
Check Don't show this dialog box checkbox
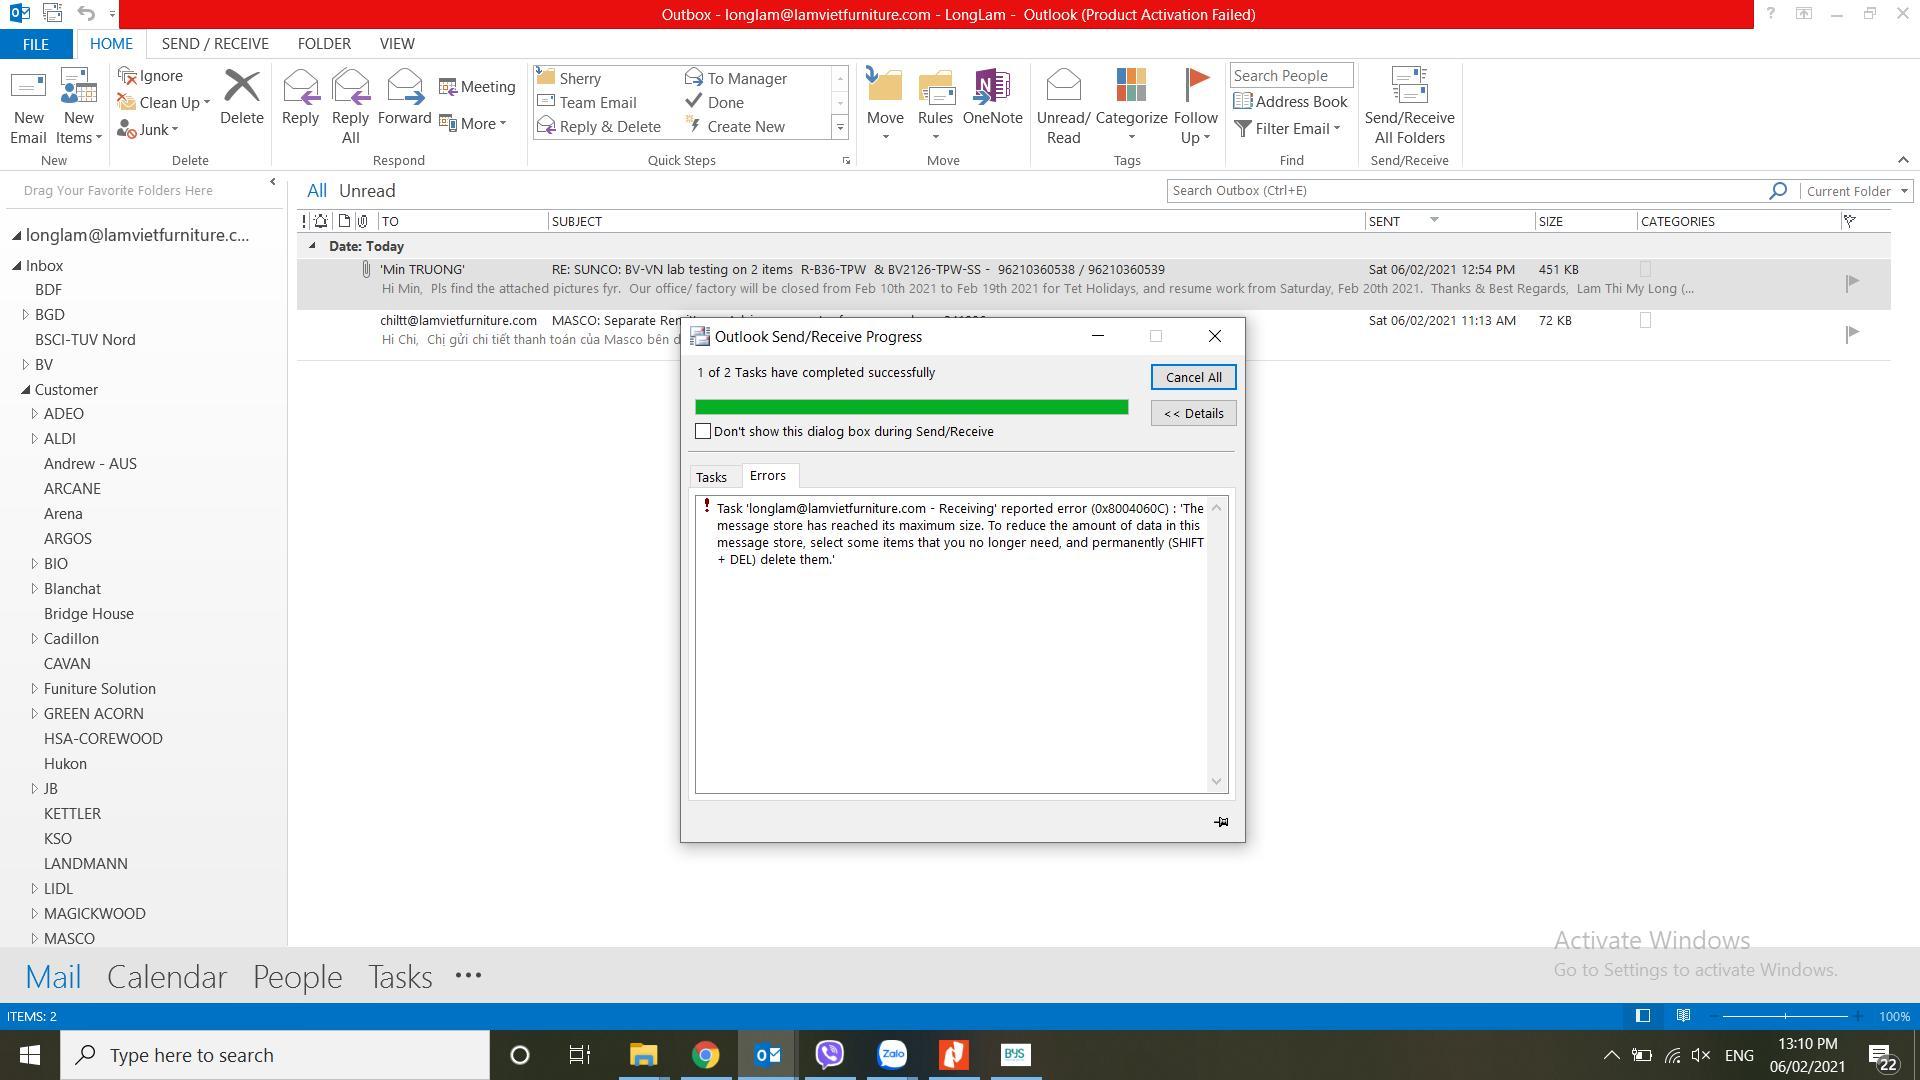pyautogui.click(x=703, y=432)
